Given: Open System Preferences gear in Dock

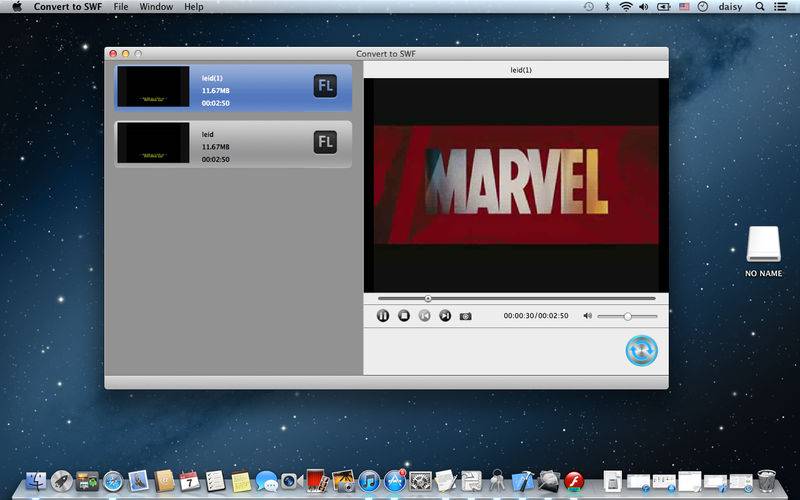Looking at the screenshot, I should [x=420, y=481].
